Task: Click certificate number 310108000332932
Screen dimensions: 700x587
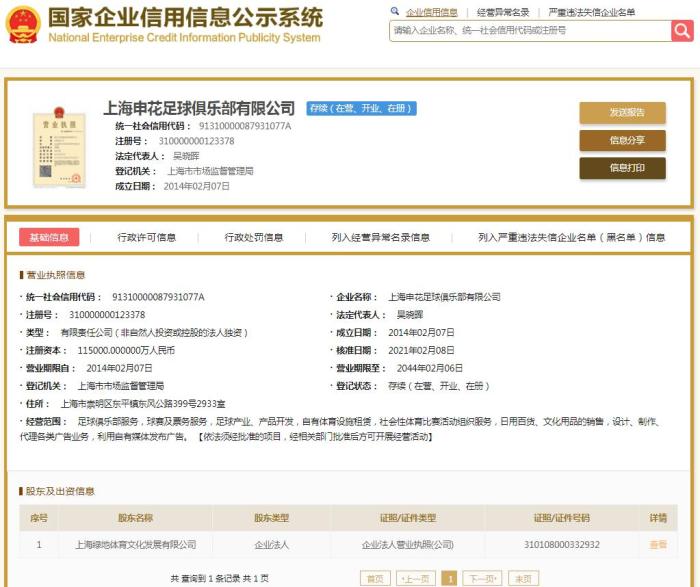Action: (x=562, y=545)
